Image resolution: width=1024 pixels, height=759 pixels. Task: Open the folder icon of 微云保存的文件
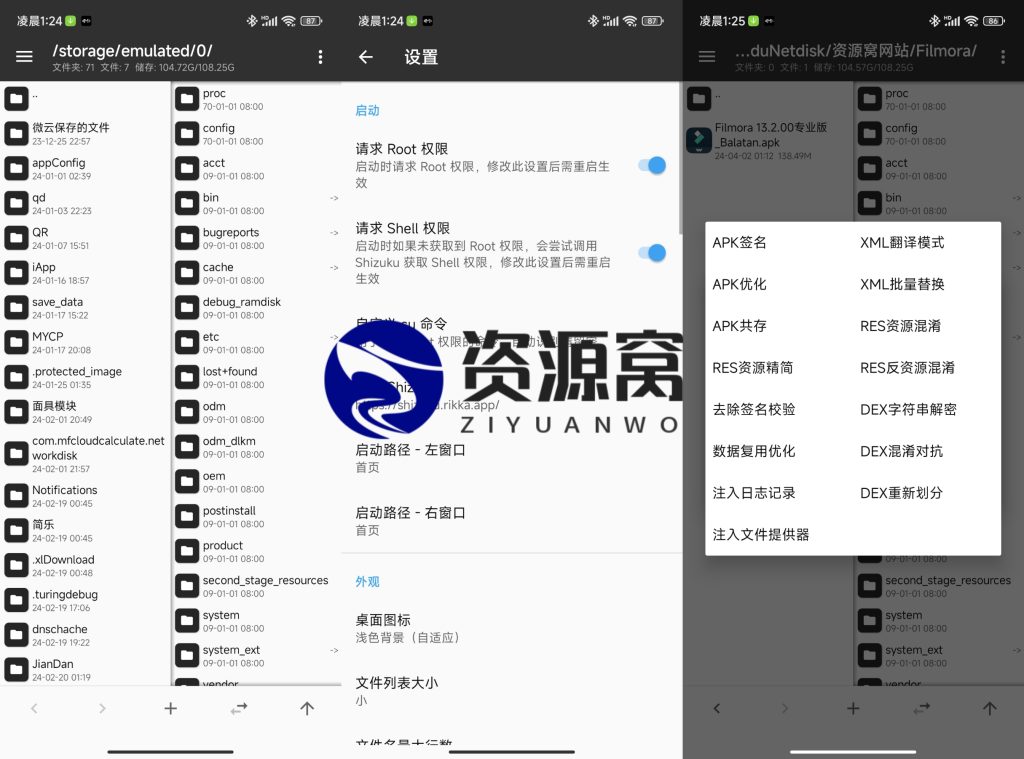[16, 133]
